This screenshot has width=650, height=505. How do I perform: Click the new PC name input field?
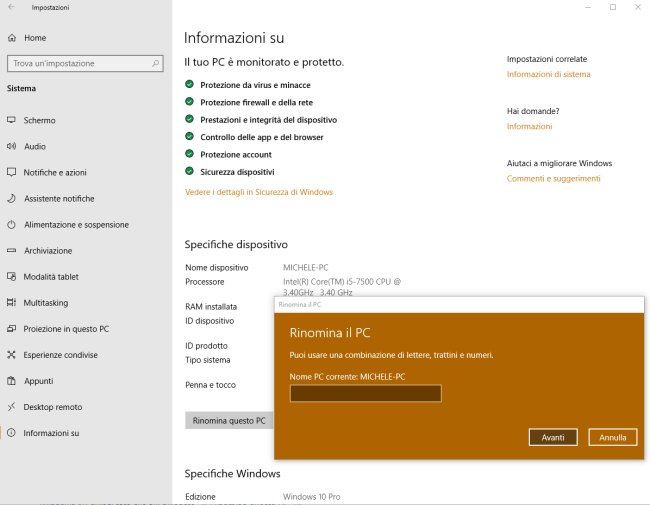(x=366, y=393)
